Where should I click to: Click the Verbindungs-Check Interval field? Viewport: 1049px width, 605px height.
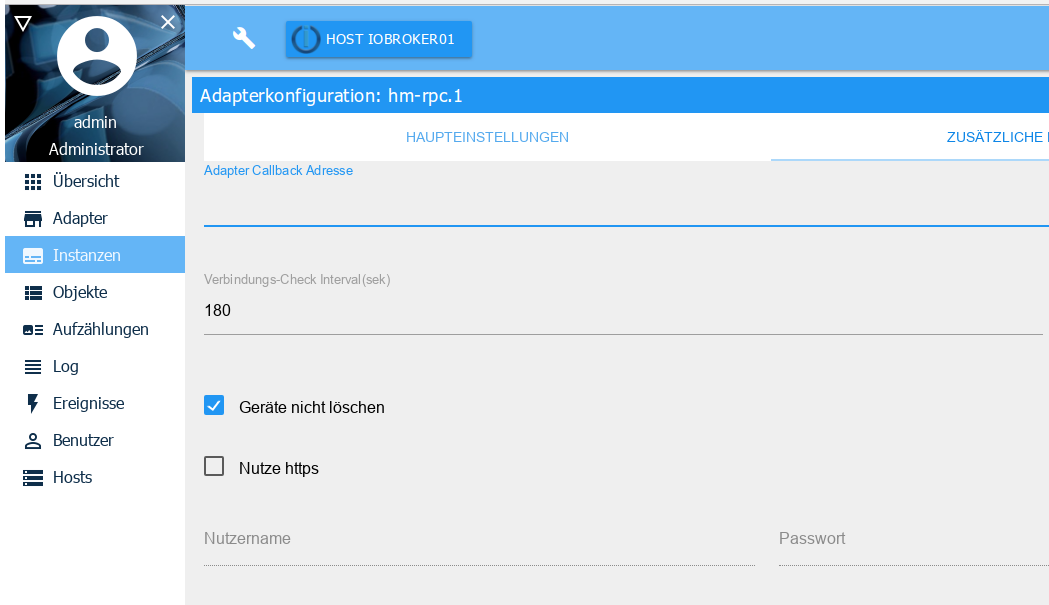coord(622,311)
